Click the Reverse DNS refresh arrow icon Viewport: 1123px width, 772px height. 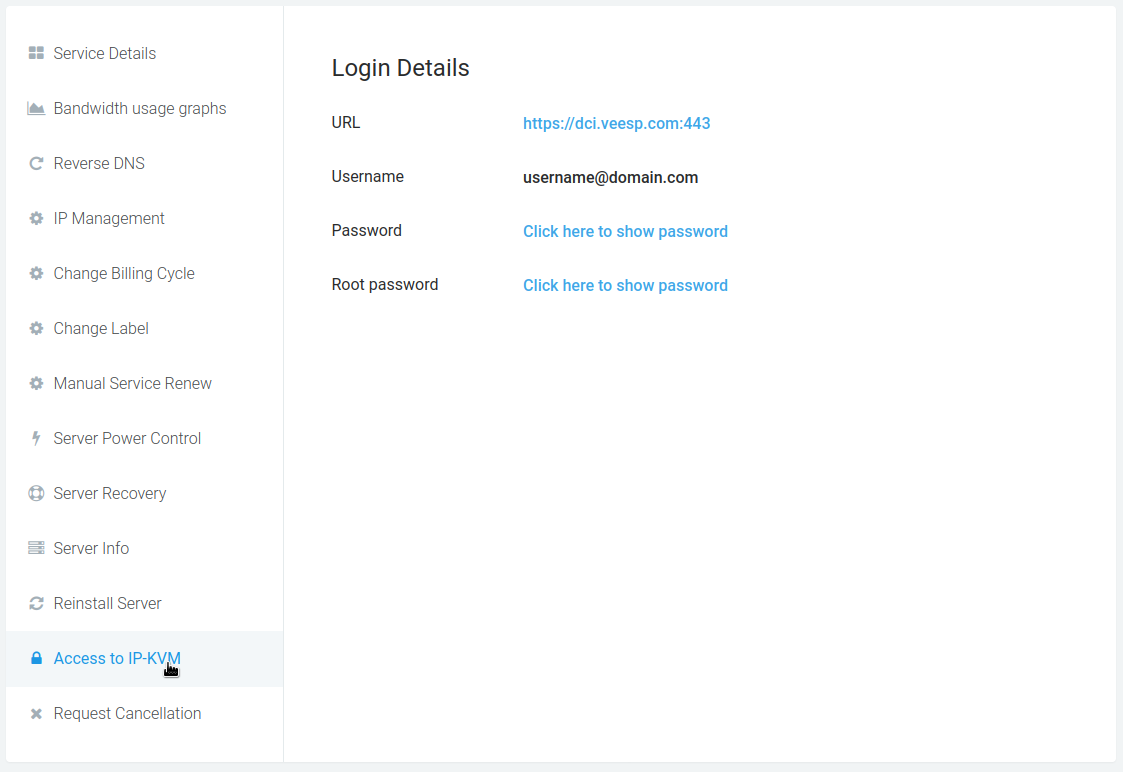click(x=36, y=163)
